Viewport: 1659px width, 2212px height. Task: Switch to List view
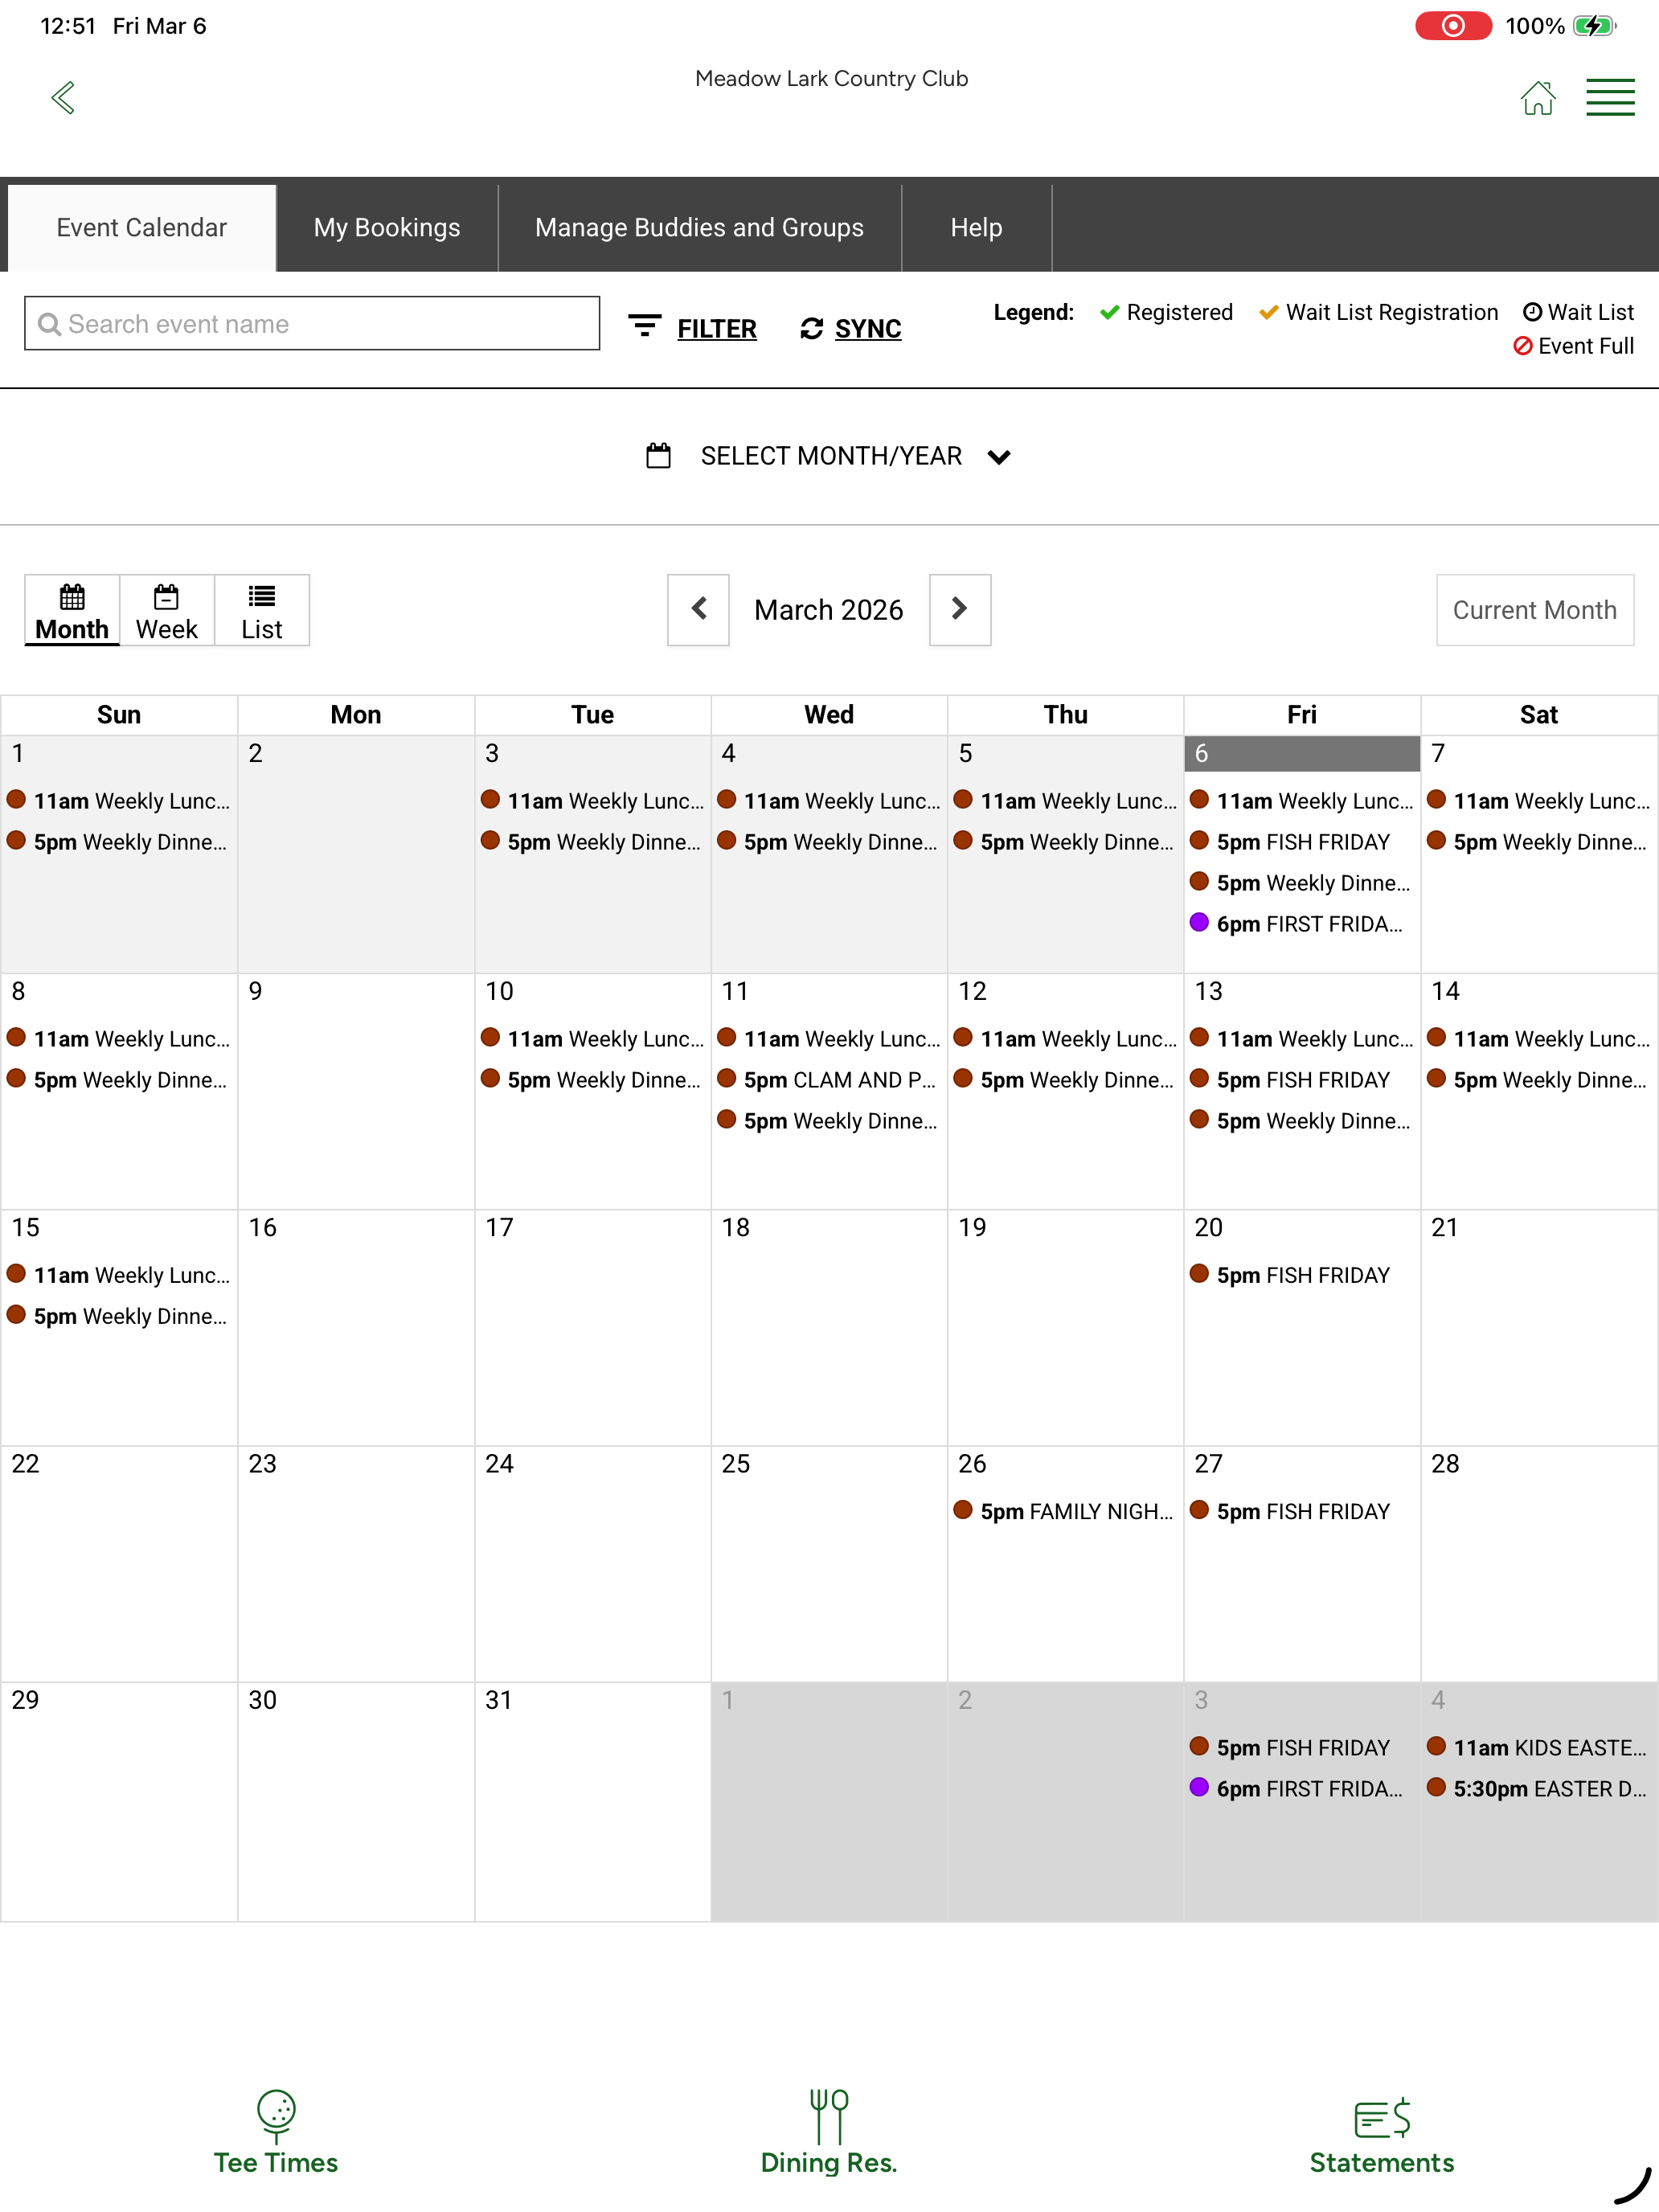[262, 611]
